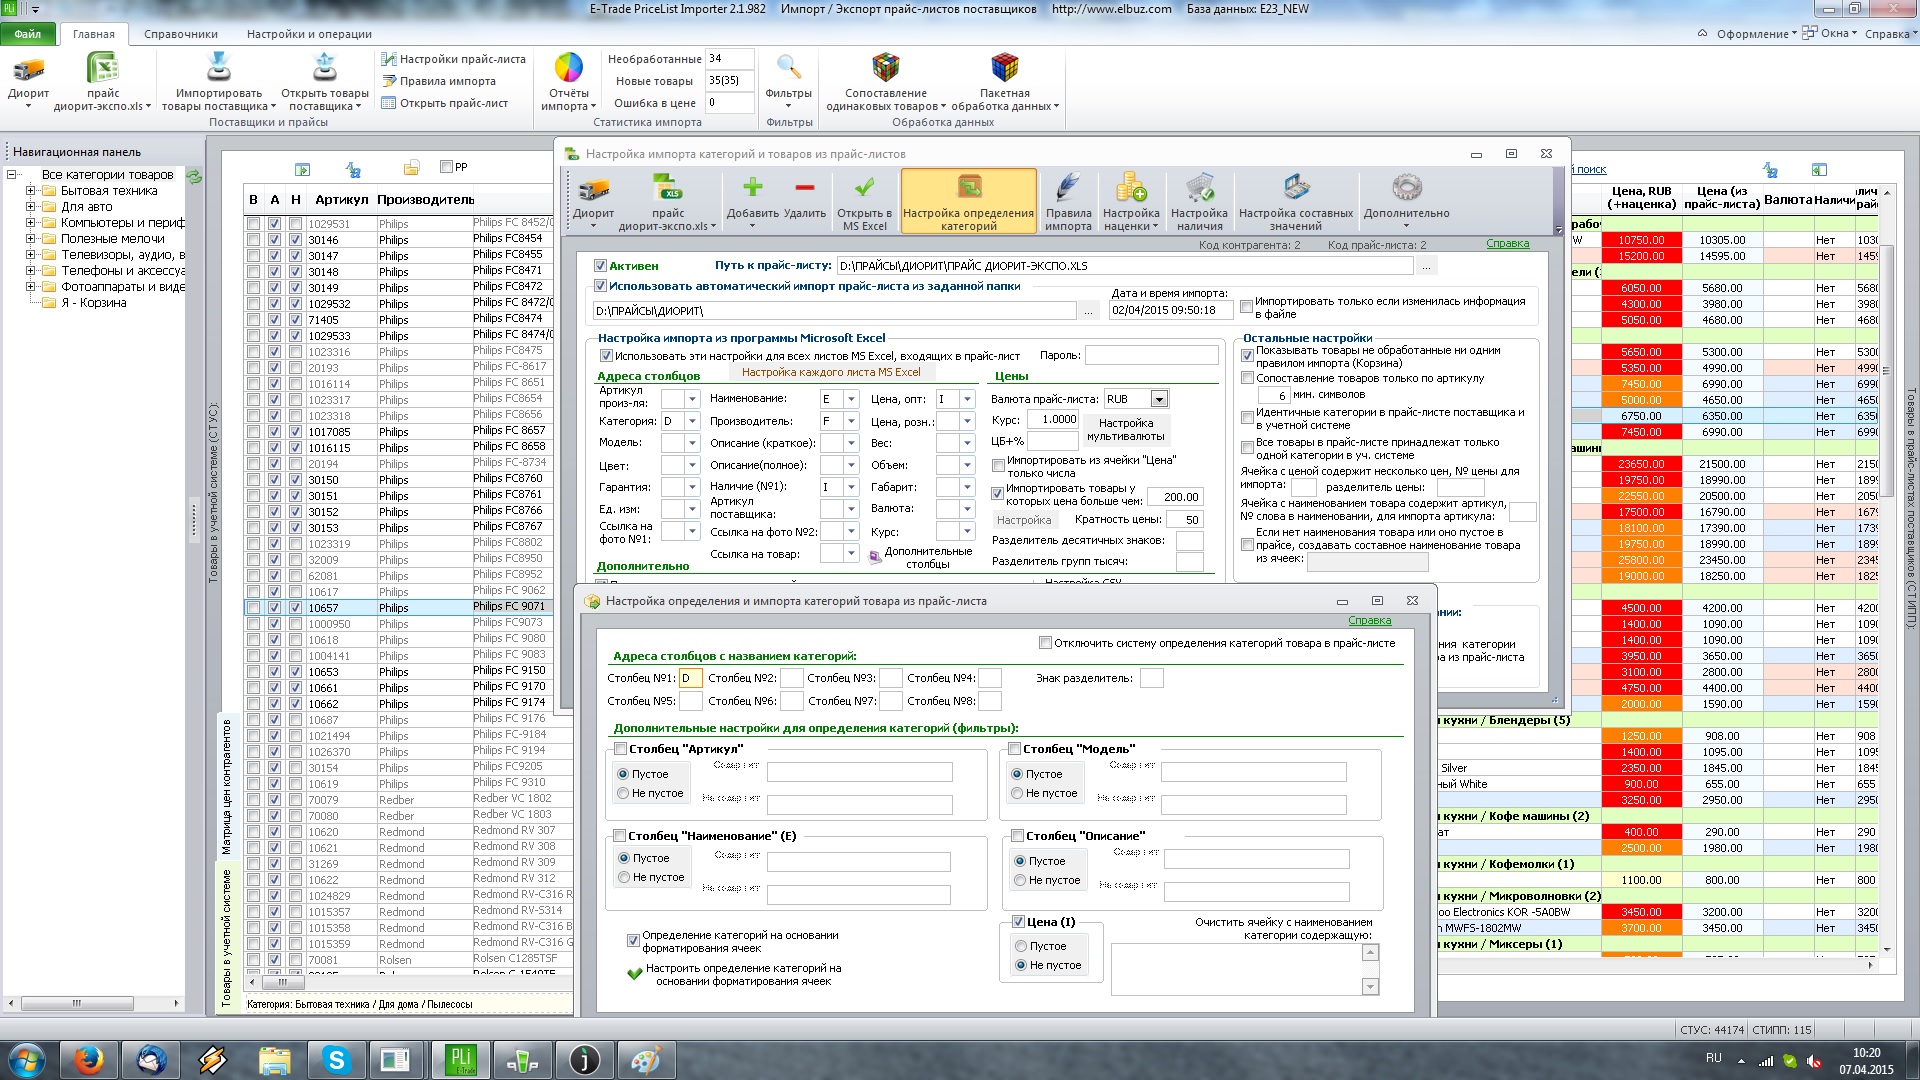Click the Настройка мультивалюты button

click(1126, 430)
